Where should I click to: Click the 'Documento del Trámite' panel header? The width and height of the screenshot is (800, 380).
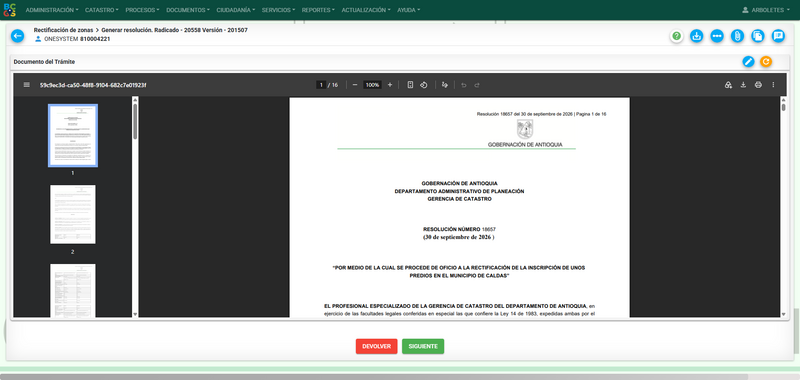coord(44,62)
